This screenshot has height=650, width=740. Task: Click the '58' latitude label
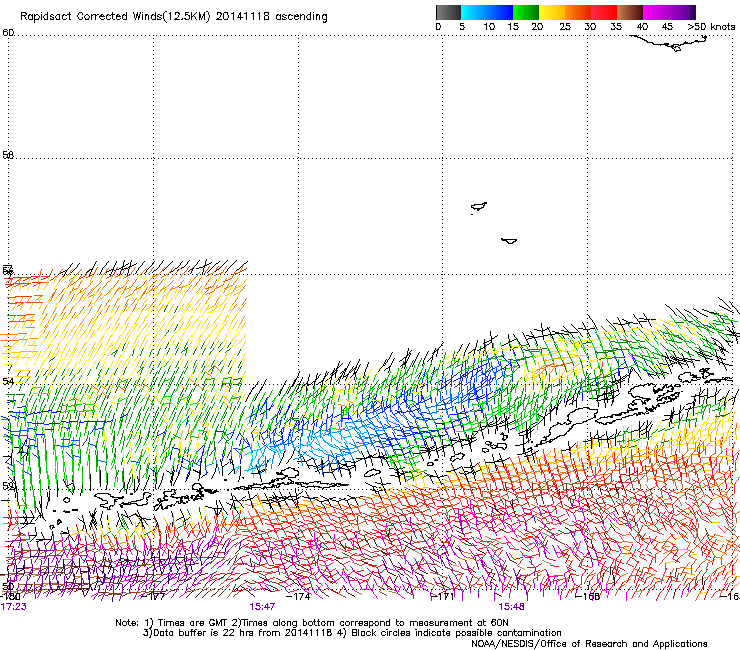click(x=8, y=155)
